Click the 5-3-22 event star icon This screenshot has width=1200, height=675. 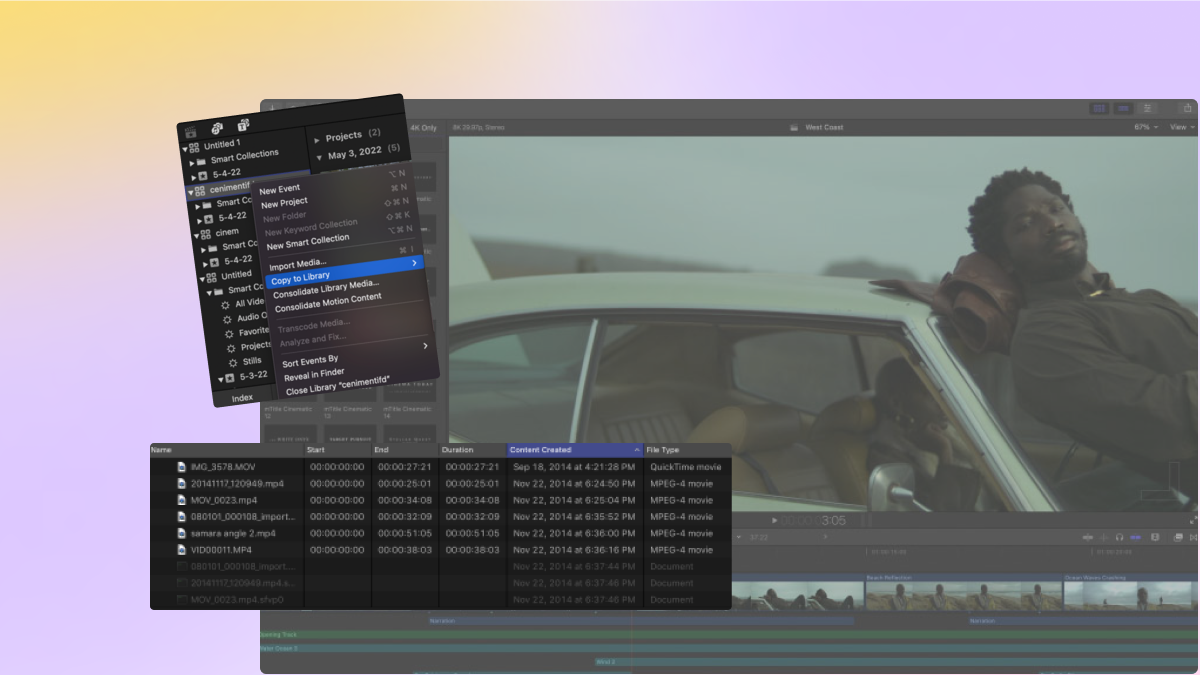pyautogui.click(x=230, y=378)
